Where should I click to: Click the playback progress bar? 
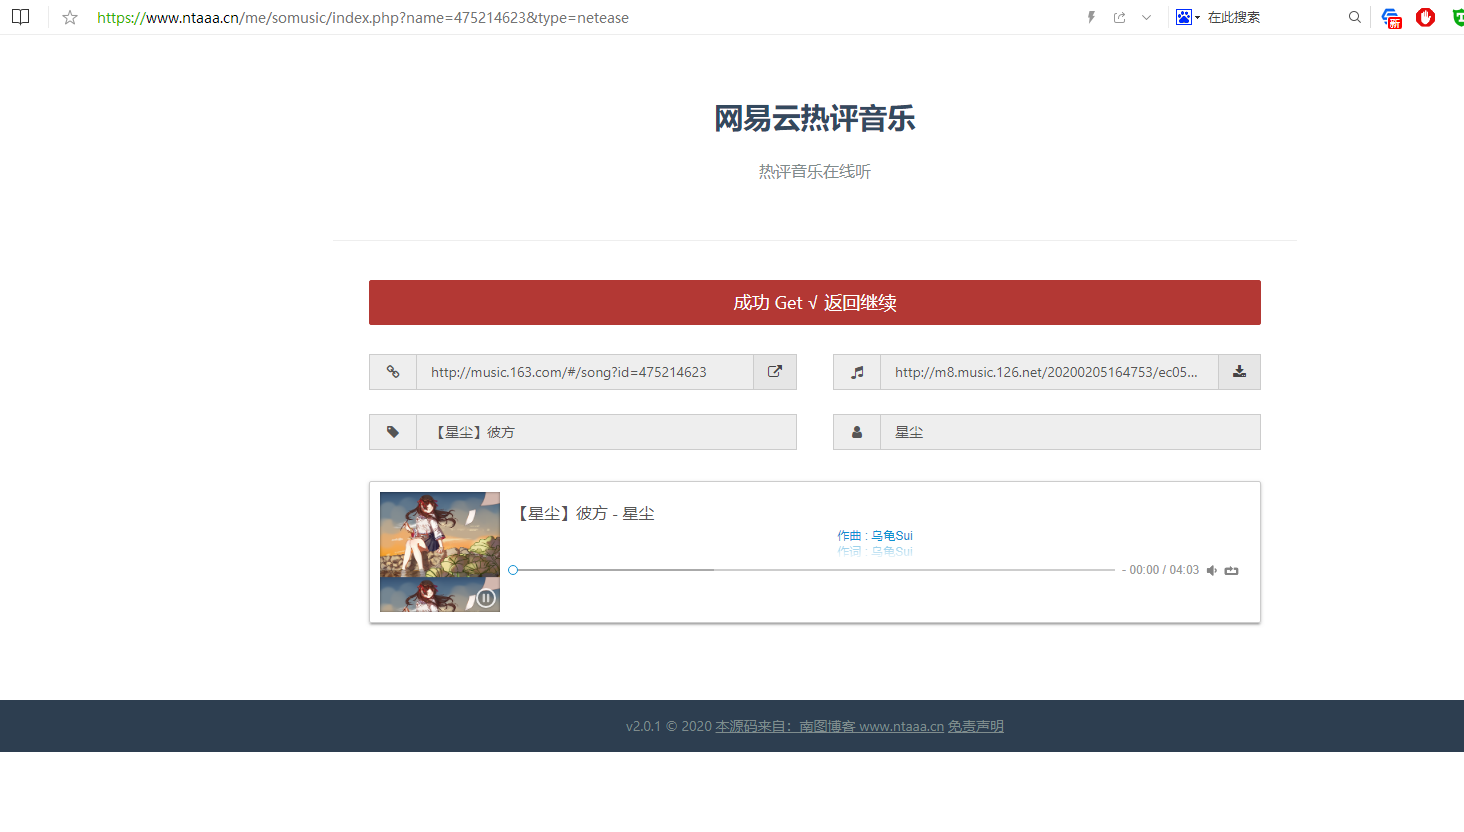(x=813, y=570)
